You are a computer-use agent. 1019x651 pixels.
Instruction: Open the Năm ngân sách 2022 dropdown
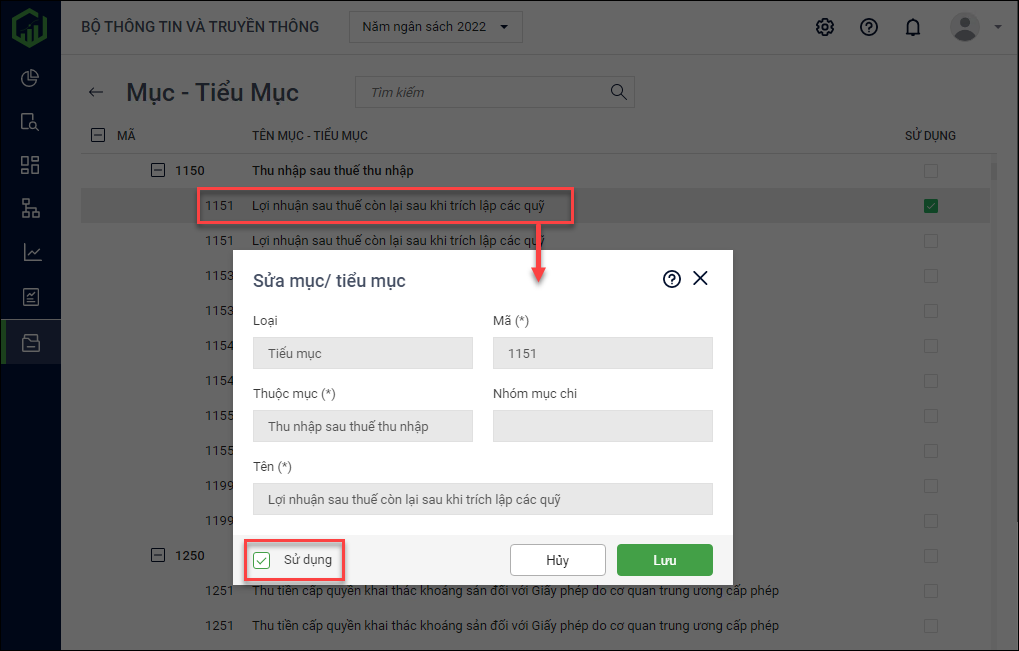coord(435,27)
